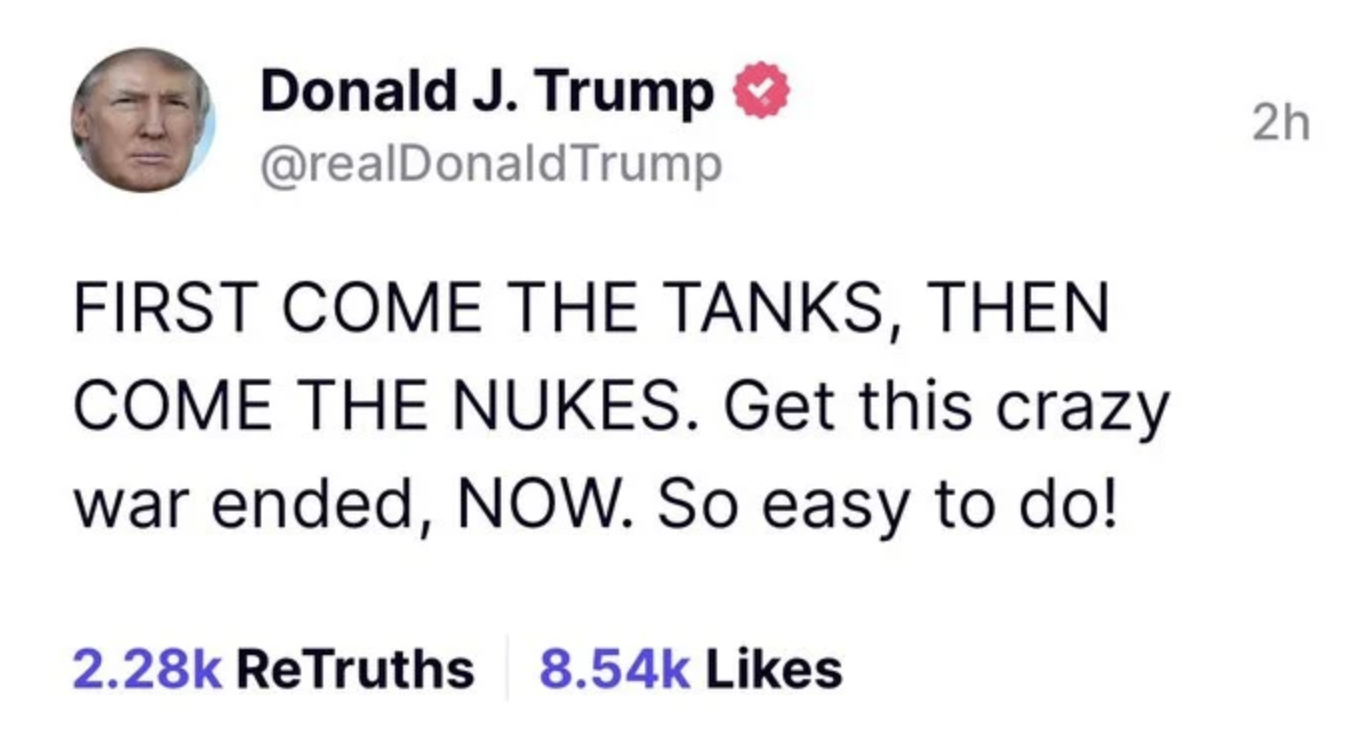The height and width of the screenshot is (748, 1356).
Task: Click the profile avatar photo
Action: point(143,120)
